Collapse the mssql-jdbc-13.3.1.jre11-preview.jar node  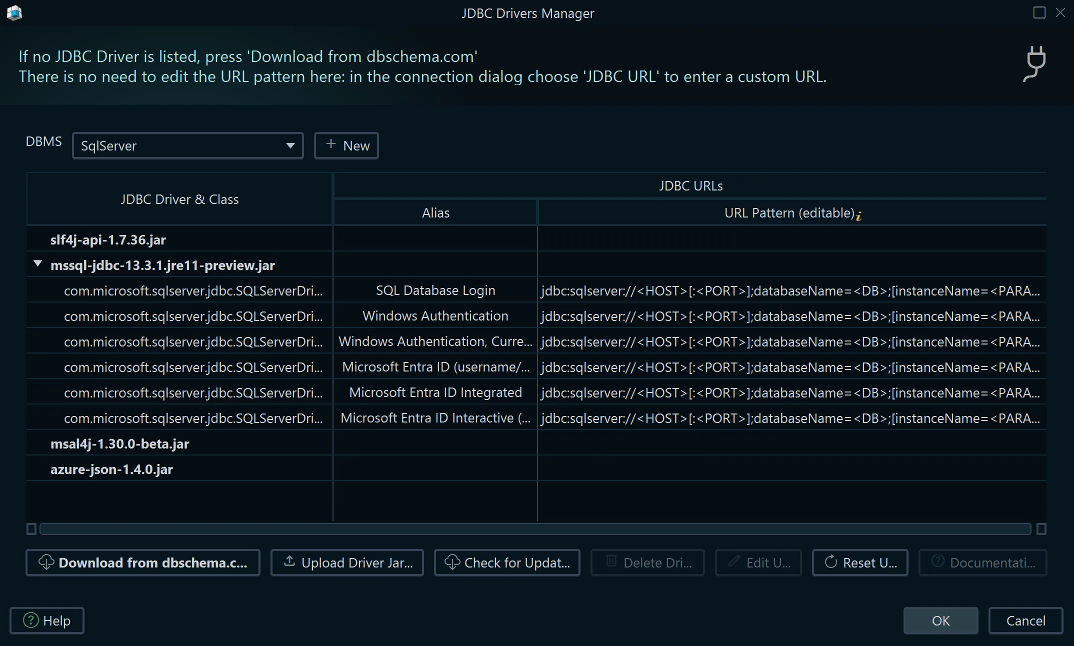(x=38, y=265)
